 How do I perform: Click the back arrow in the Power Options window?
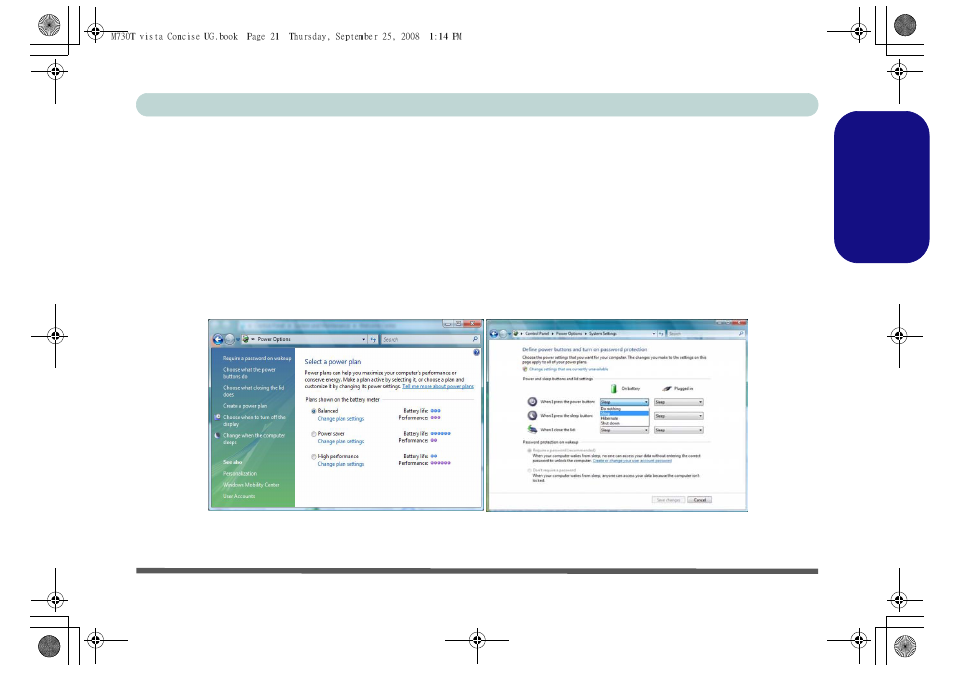pyautogui.click(x=217, y=339)
